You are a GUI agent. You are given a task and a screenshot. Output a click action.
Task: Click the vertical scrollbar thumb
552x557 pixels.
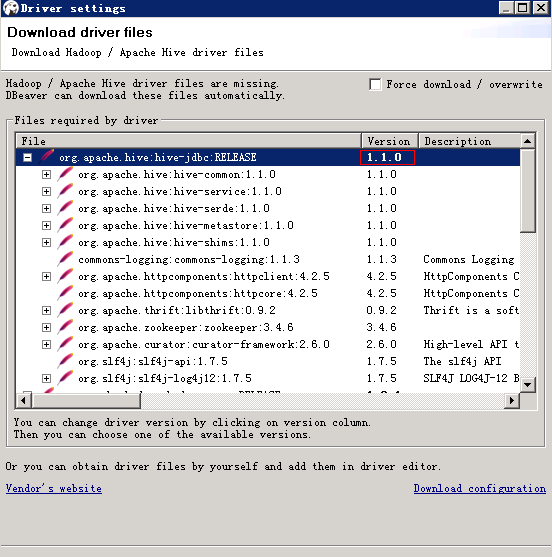tap(528, 191)
